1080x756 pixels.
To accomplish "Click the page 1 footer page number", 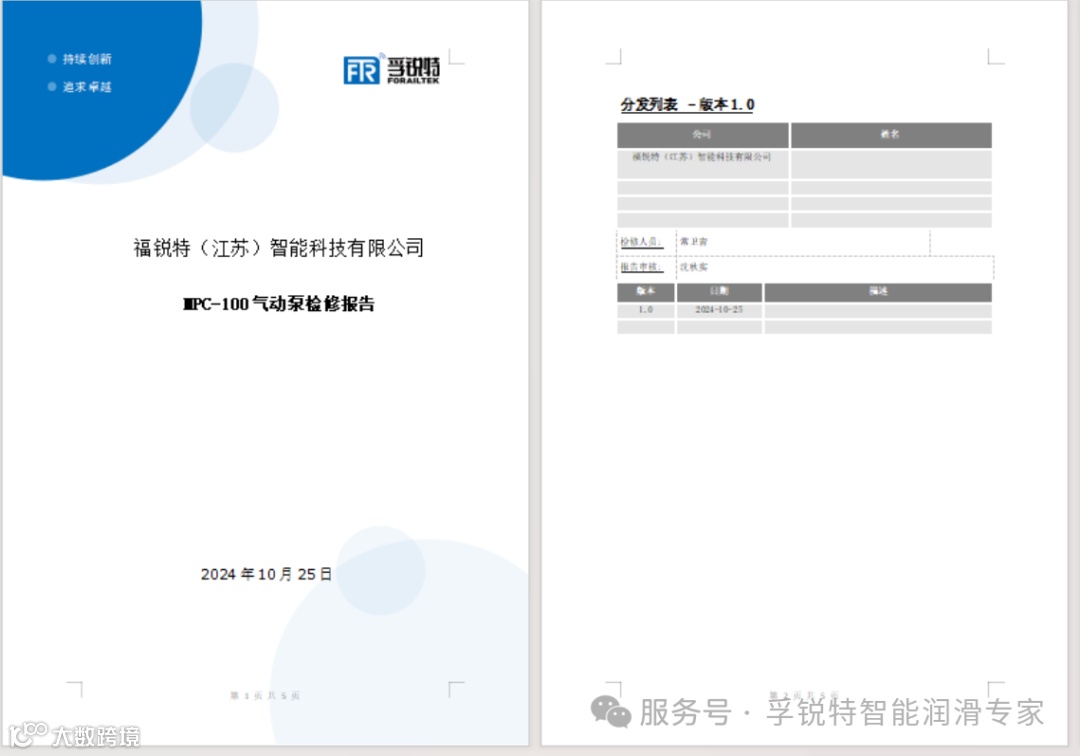I will pyautogui.click(x=265, y=695).
